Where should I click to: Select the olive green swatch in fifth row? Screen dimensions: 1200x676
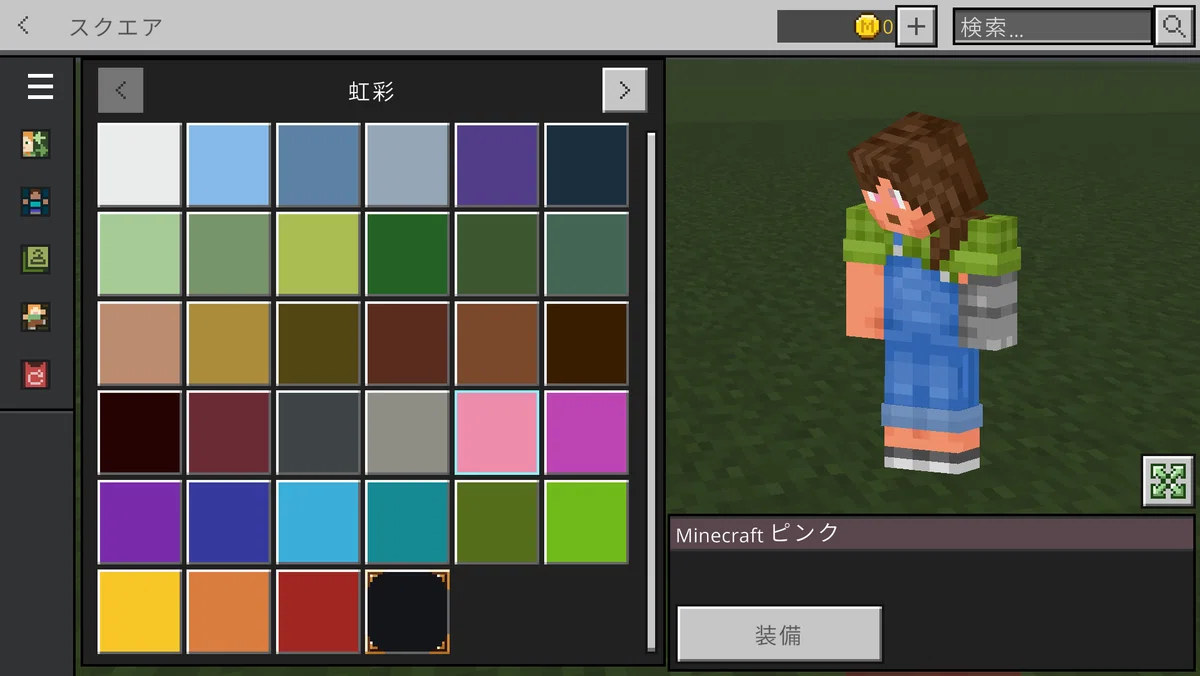click(497, 522)
